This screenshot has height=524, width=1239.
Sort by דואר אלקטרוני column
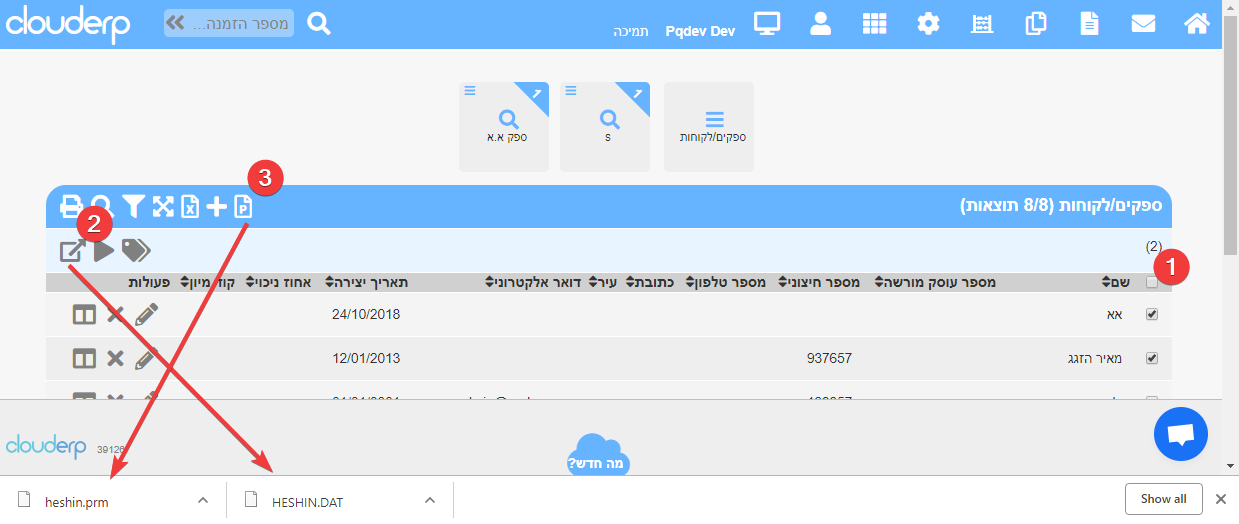point(535,283)
